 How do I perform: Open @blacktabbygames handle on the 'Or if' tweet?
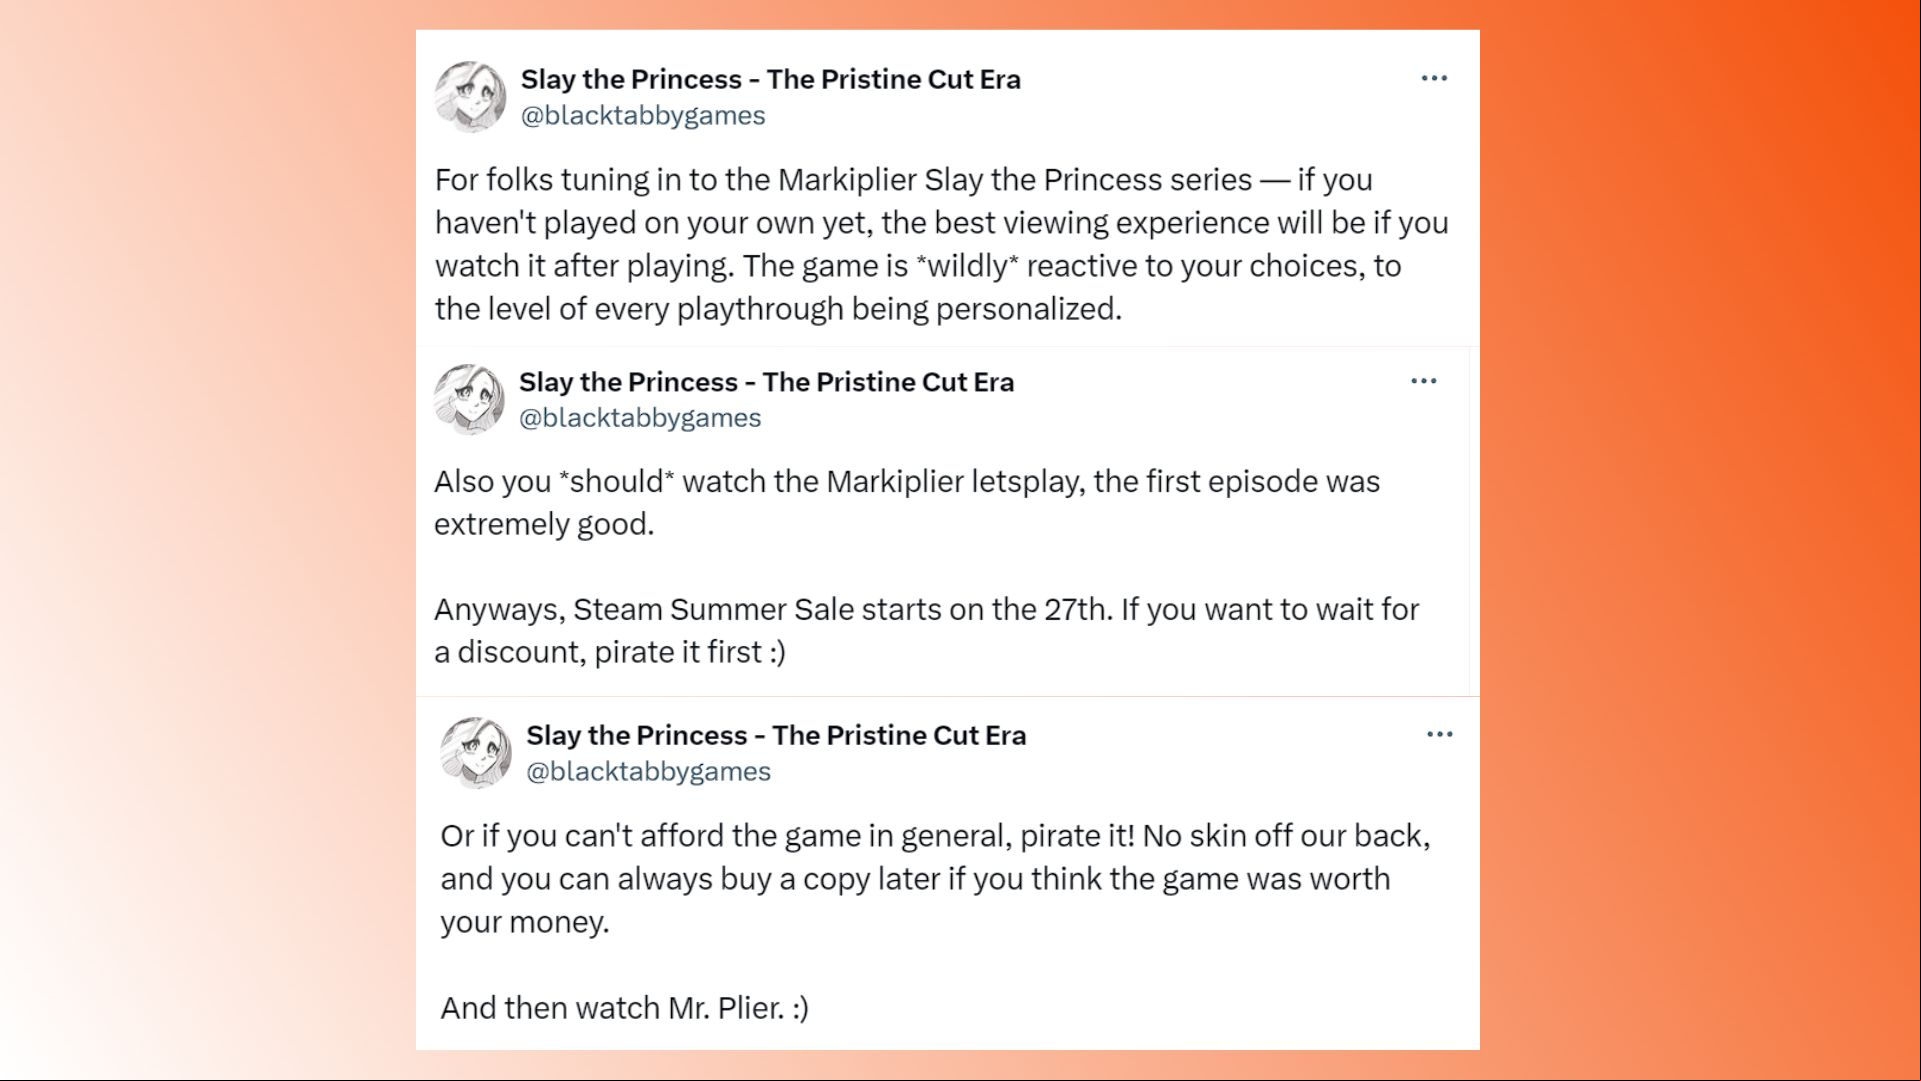pyautogui.click(x=648, y=772)
